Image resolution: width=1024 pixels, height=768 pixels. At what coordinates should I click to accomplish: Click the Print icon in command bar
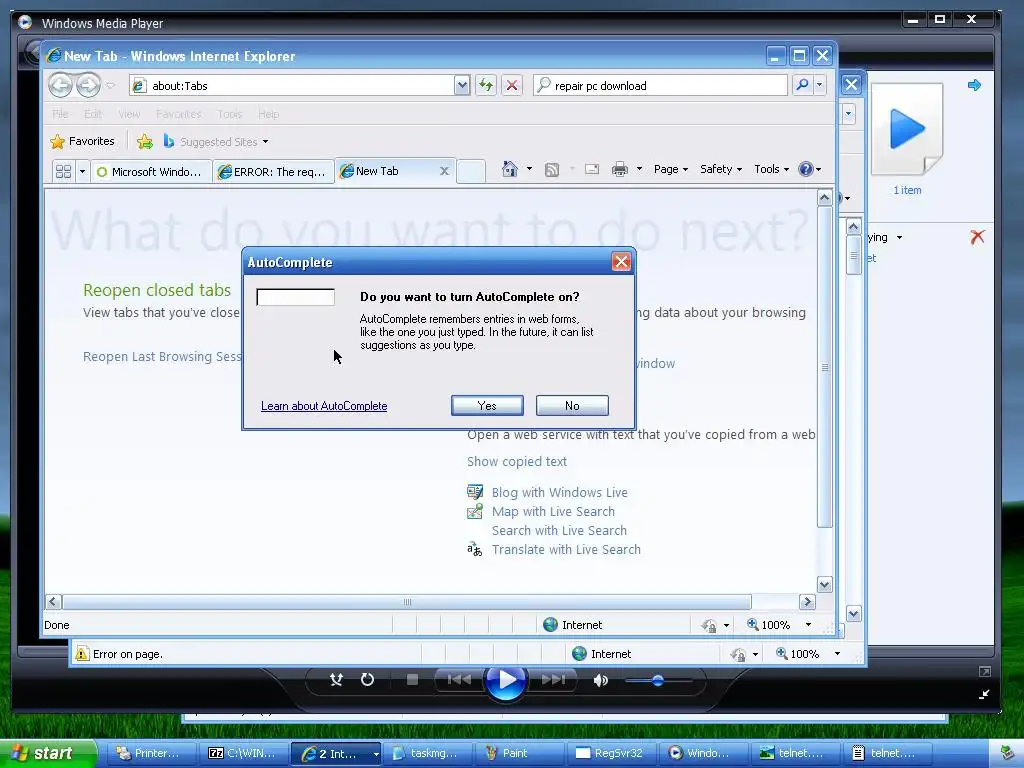click(x=620, y=170)
